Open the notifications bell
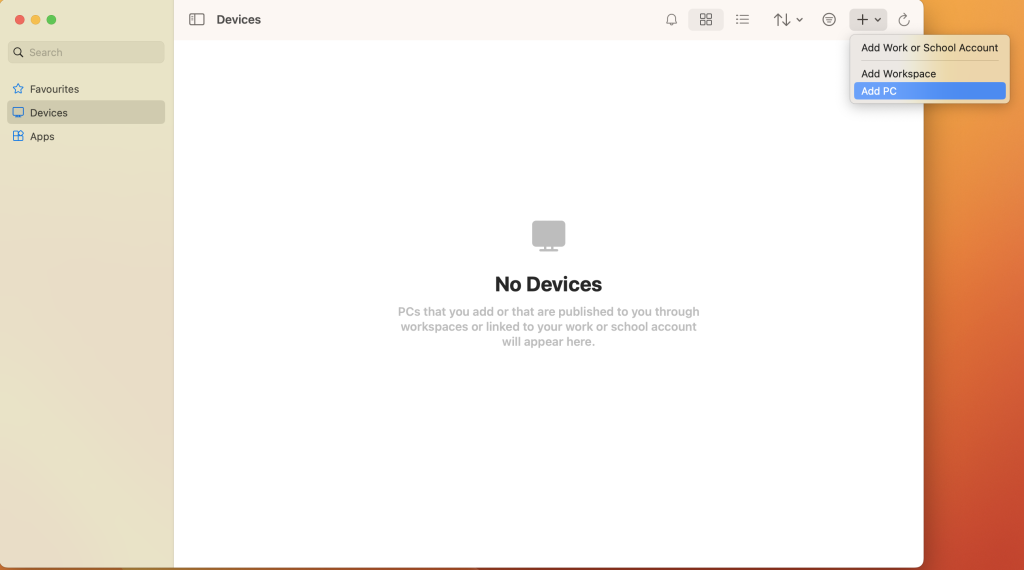Screen dimensions: 1024x570 (671, 20)
